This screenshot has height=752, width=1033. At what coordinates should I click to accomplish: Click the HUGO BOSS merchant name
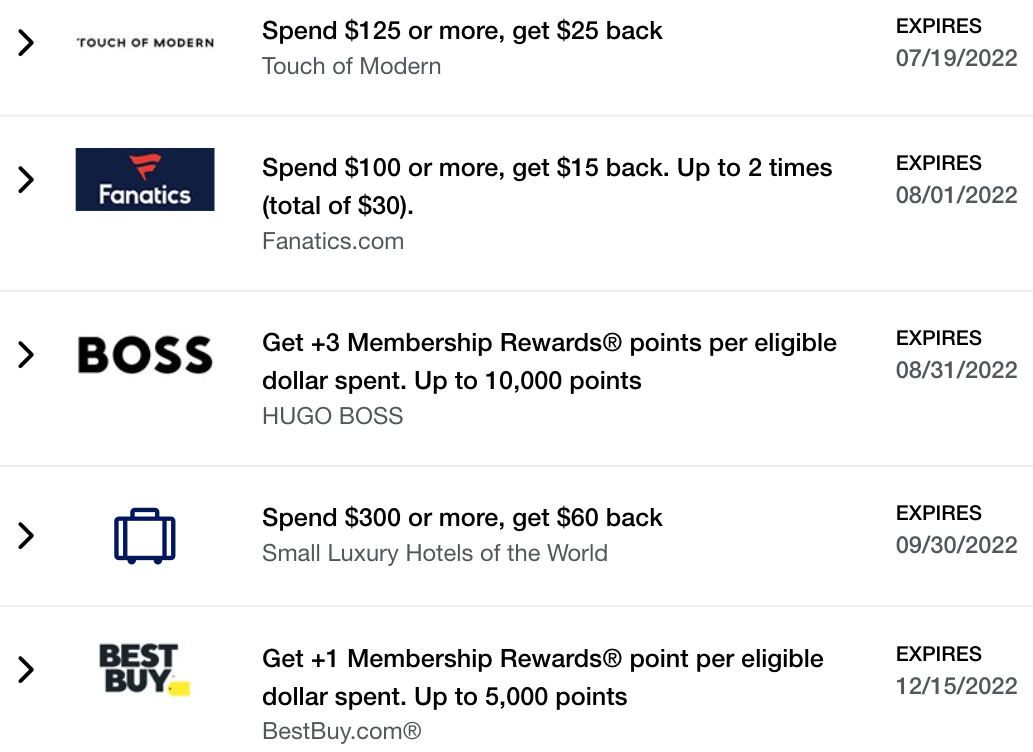coord(333,416)
